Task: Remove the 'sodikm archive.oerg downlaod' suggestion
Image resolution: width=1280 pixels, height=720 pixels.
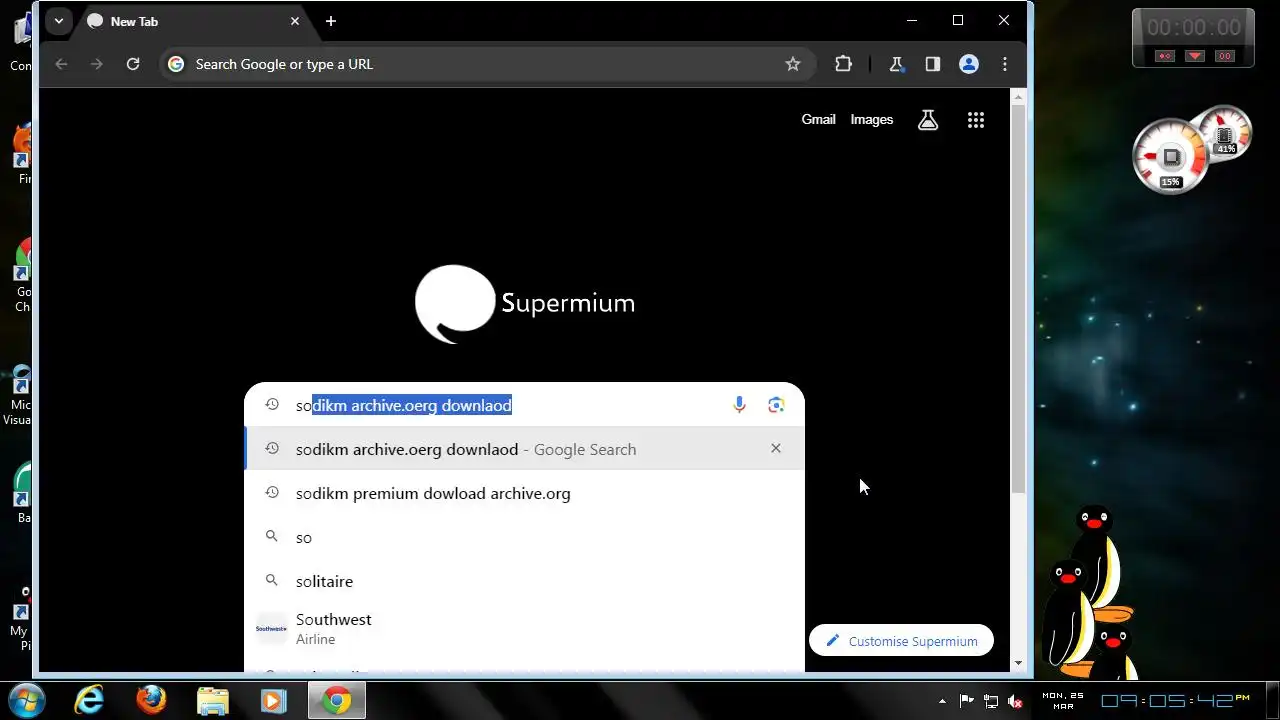Action: click(x=776, y=448)
